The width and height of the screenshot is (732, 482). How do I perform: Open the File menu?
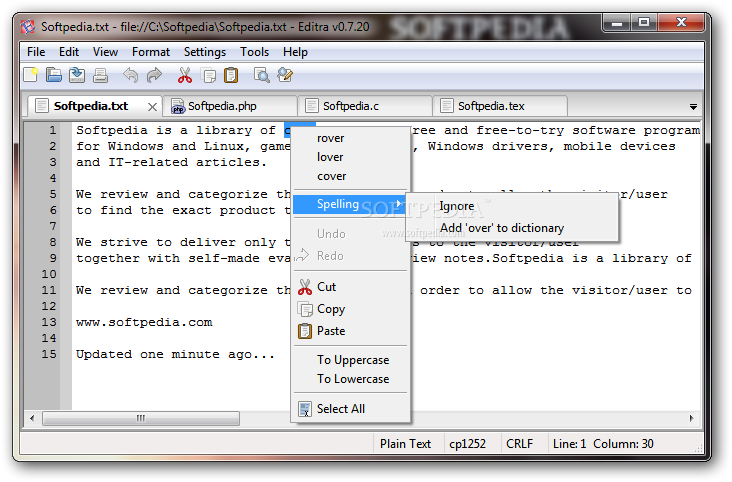36,52
